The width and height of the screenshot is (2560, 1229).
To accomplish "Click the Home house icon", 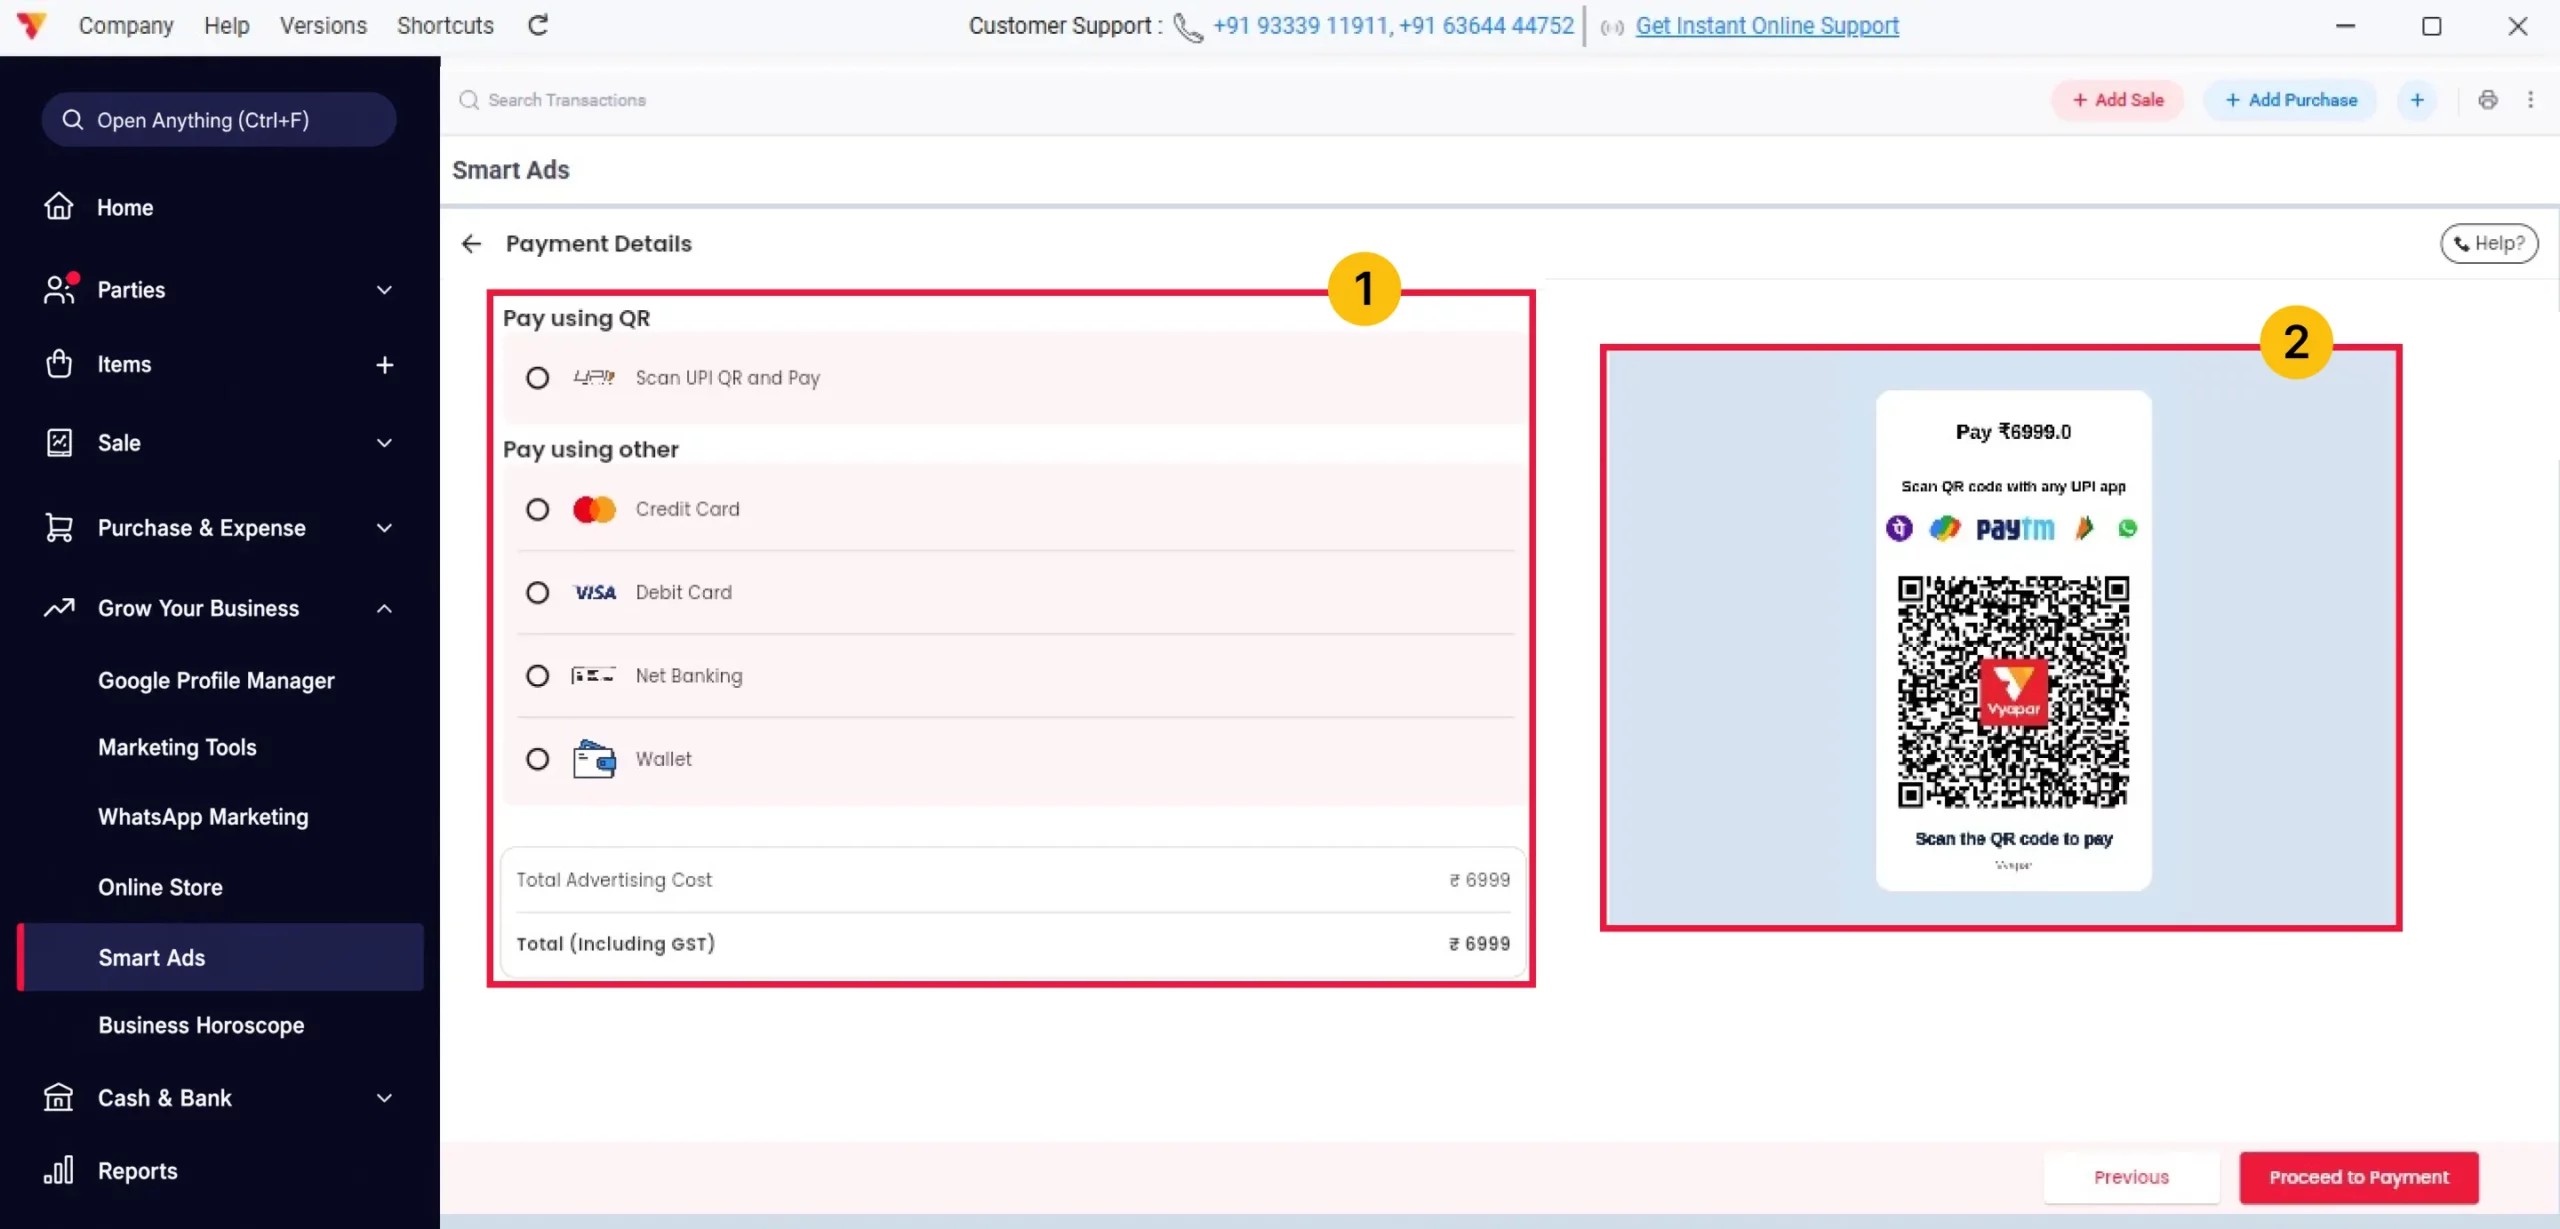I will click(x=59, y=207).
